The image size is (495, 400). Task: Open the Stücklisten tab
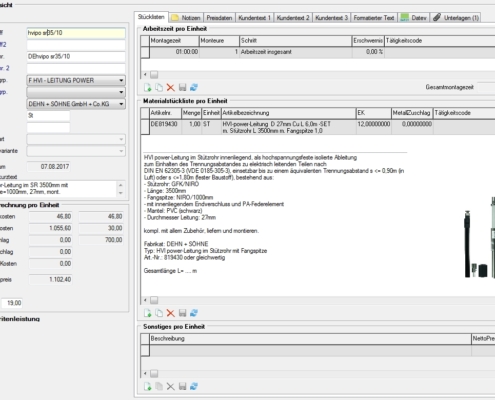151,17
